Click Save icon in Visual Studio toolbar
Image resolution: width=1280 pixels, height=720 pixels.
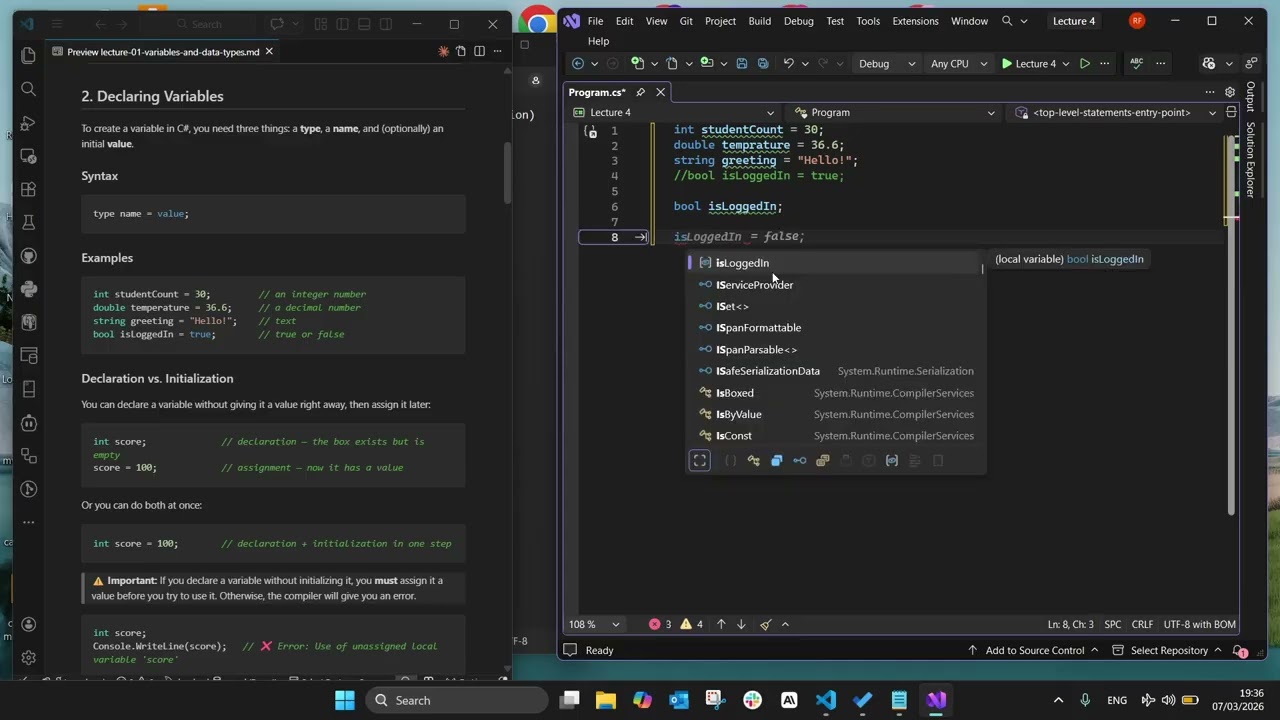coord(742,64)
